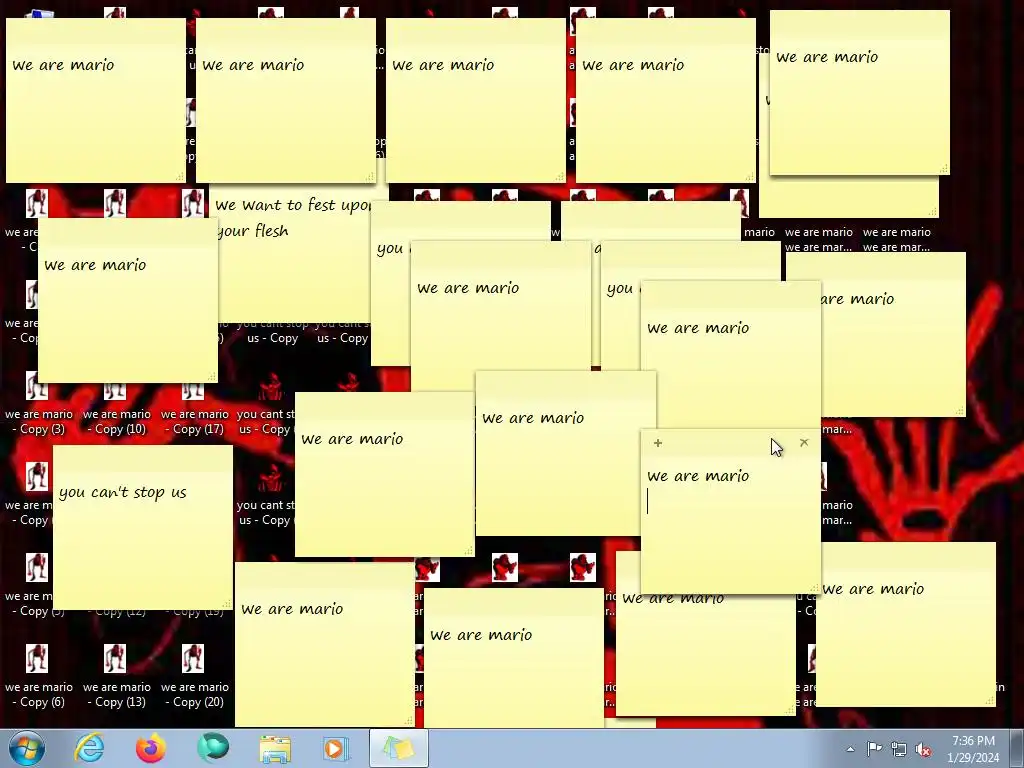Image resolution: width=1024 pixels, height=768 pixels.
Task: Click the Show Desktop strip beside the clock
Action: click(1017, 748)
